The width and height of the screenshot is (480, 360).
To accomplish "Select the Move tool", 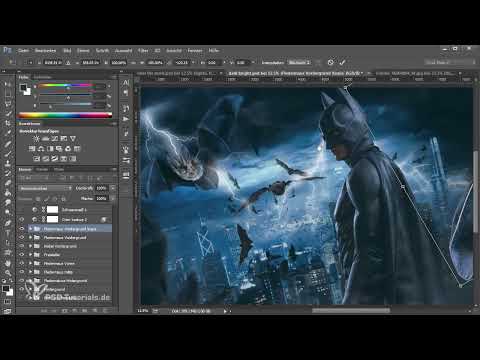I will pos(8,84).
